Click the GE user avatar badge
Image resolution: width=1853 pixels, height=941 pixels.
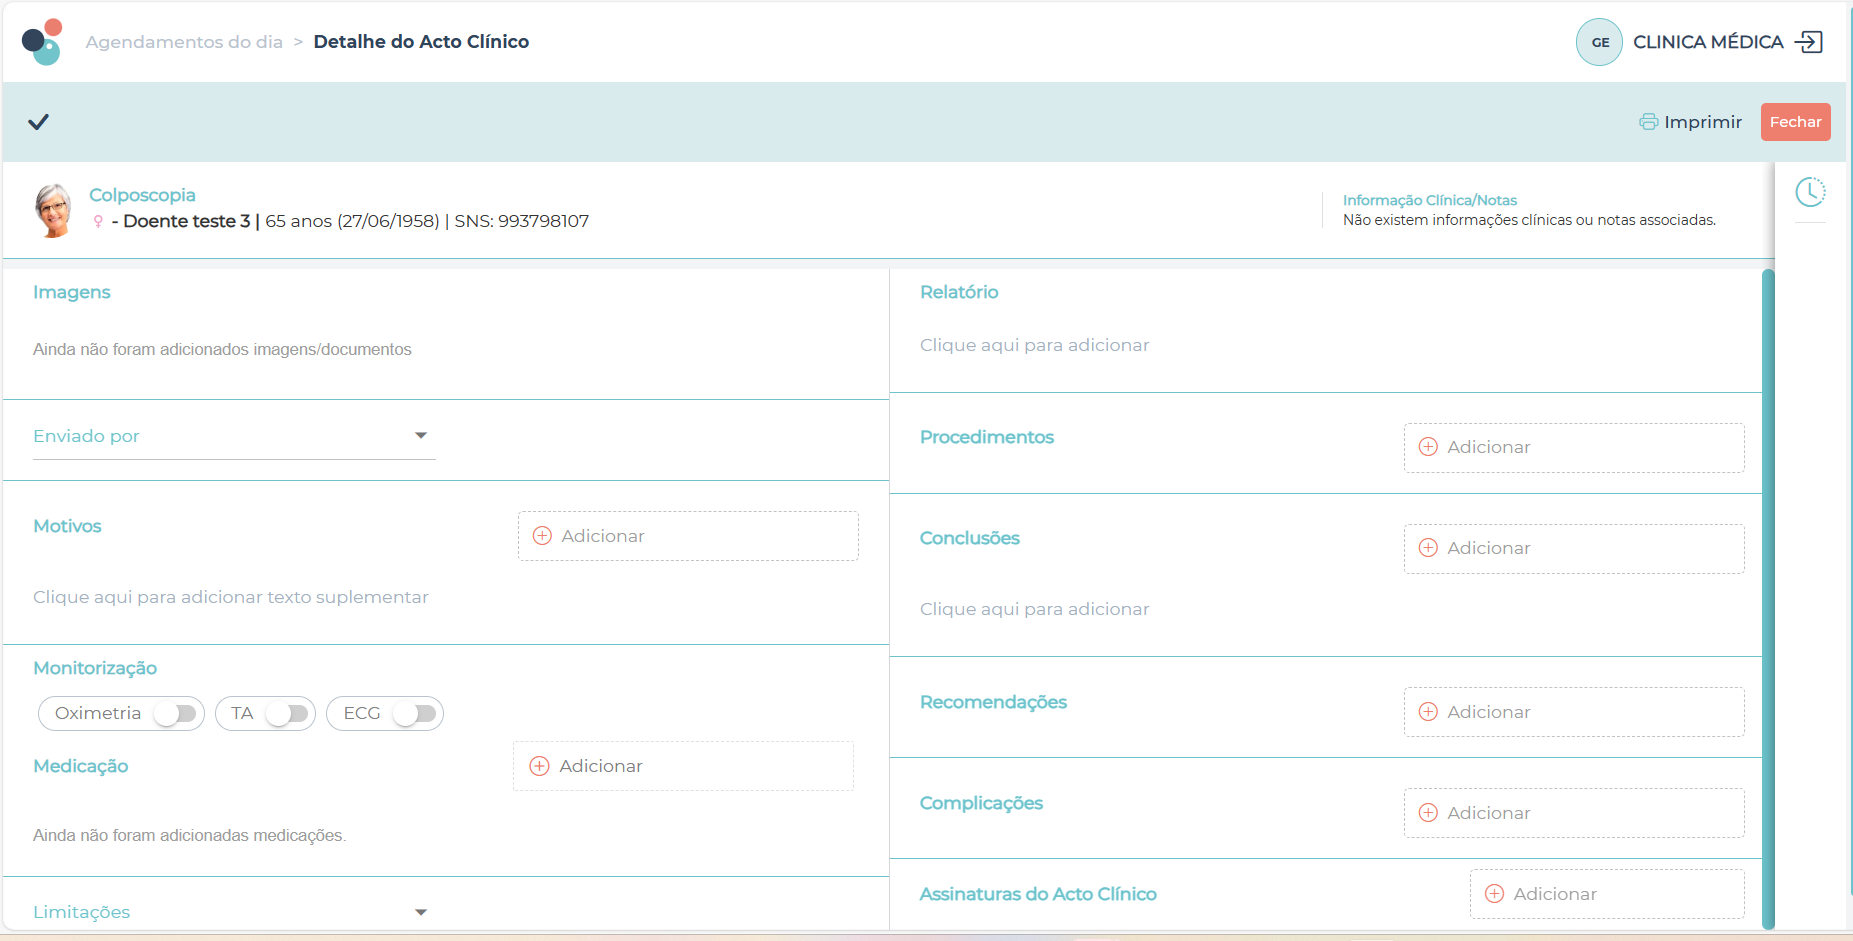[1599, 42]
